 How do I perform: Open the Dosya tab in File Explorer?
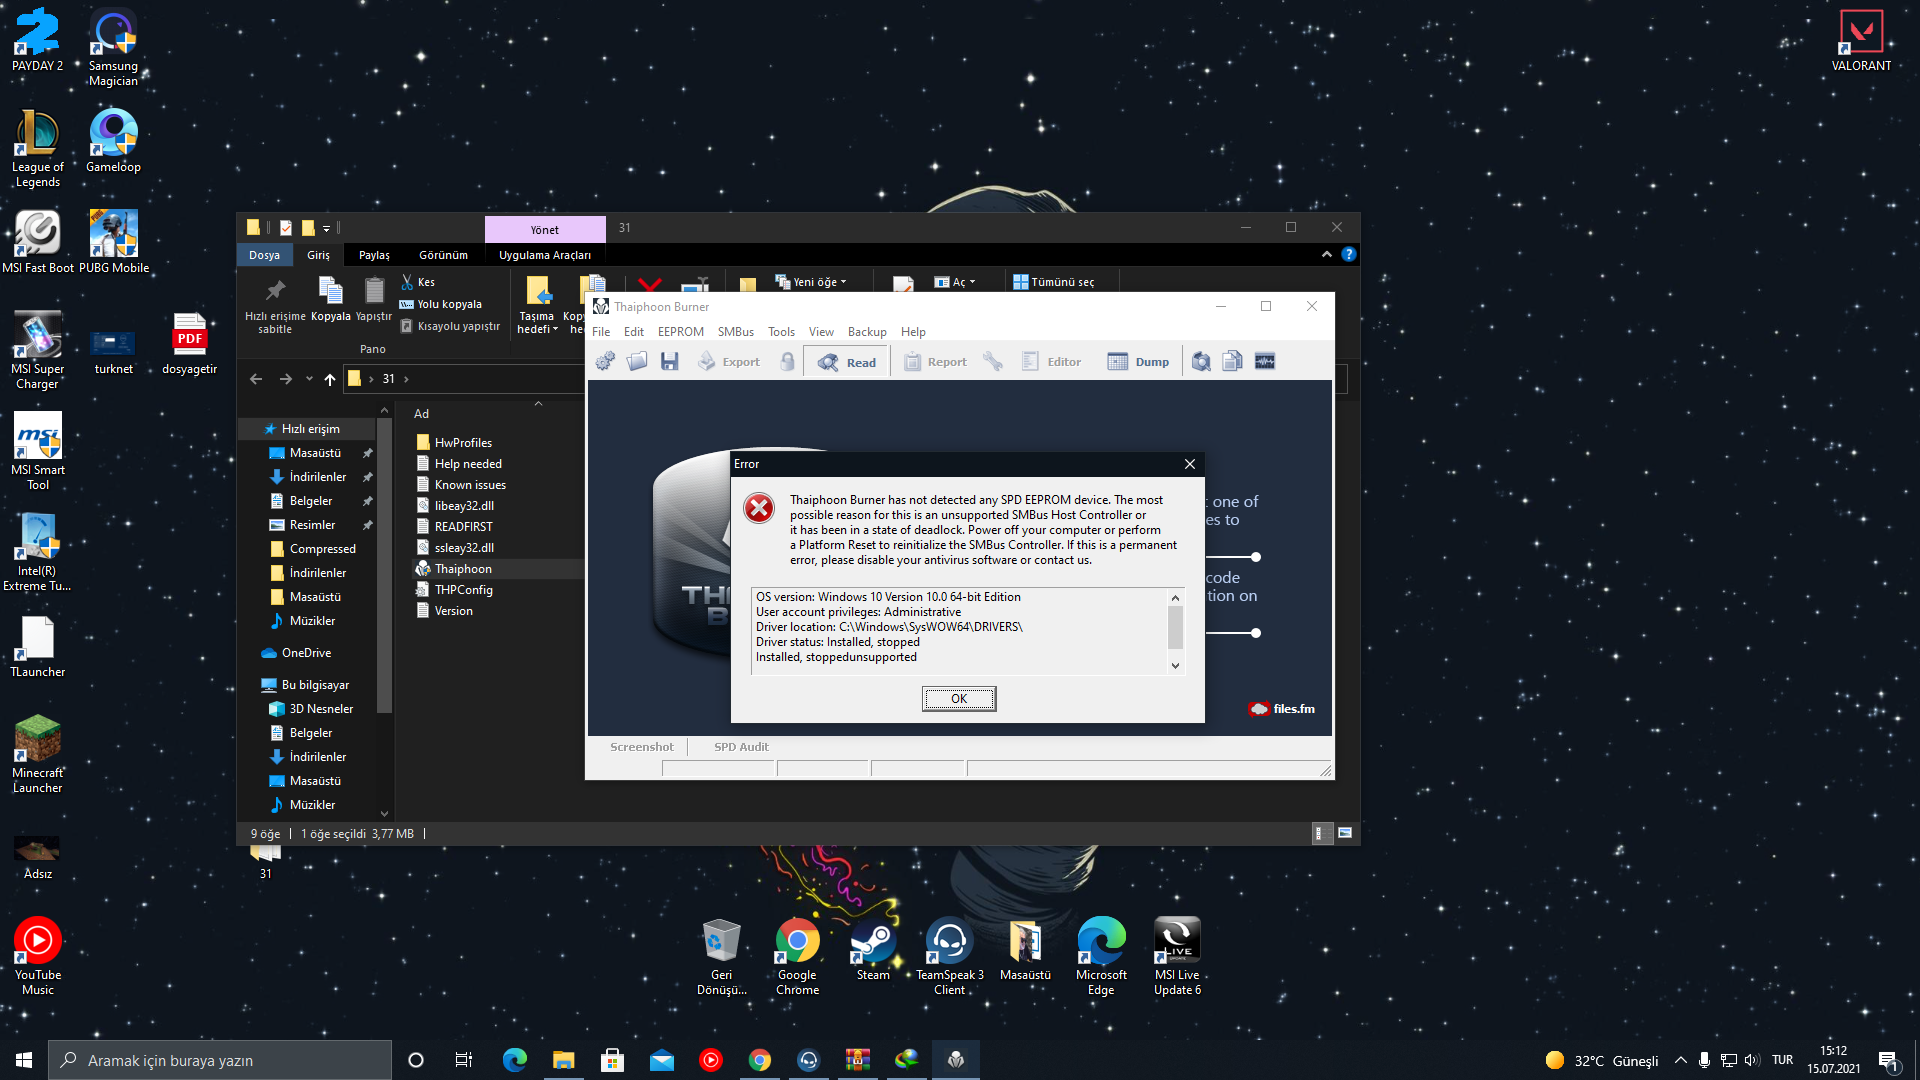pyautogui.click(x=265, y=255)
